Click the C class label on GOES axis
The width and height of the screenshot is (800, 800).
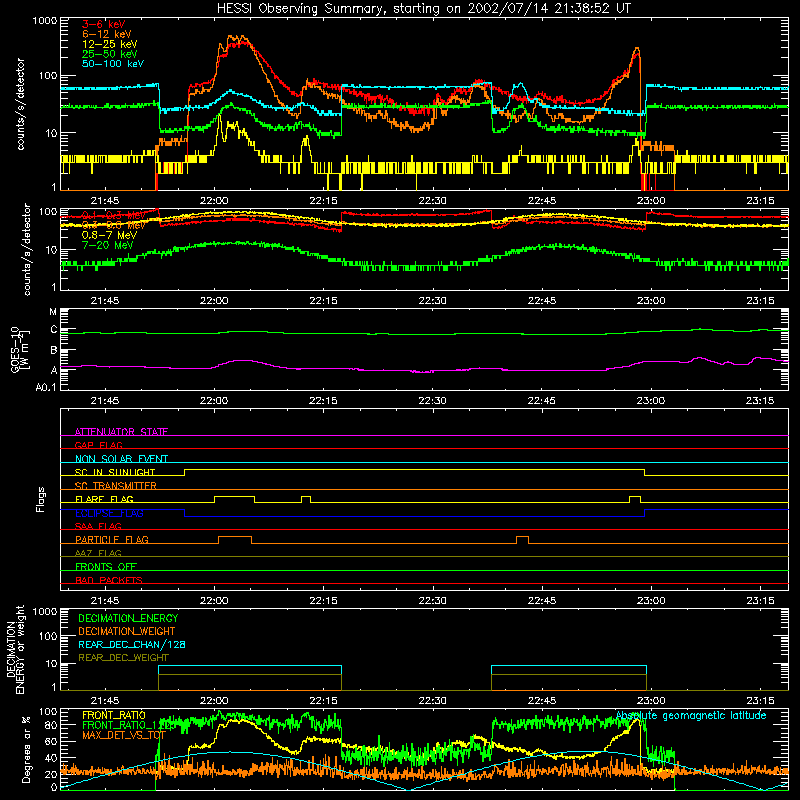pos(54,330)
